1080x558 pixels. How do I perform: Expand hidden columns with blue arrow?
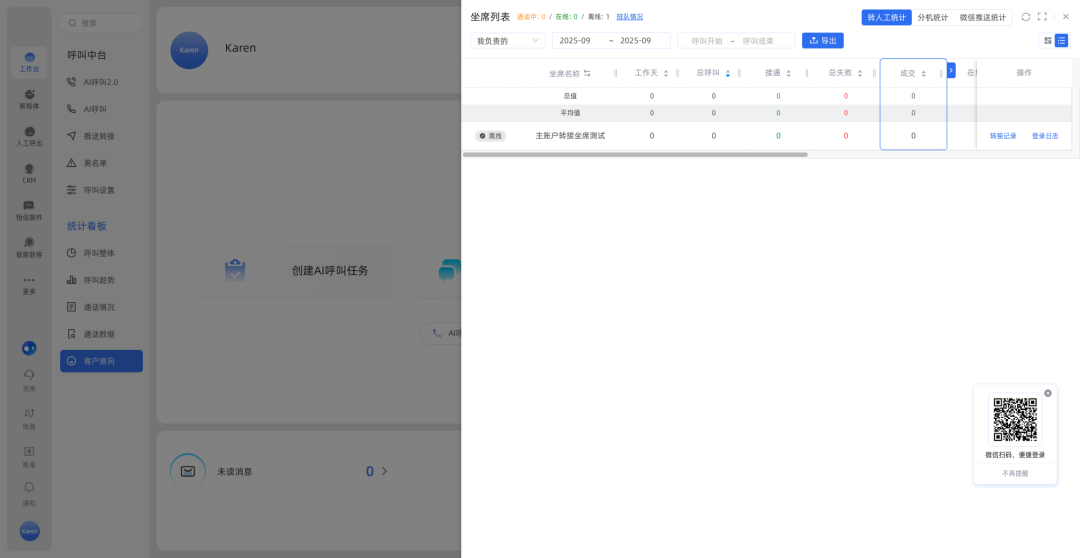point(951,70)
